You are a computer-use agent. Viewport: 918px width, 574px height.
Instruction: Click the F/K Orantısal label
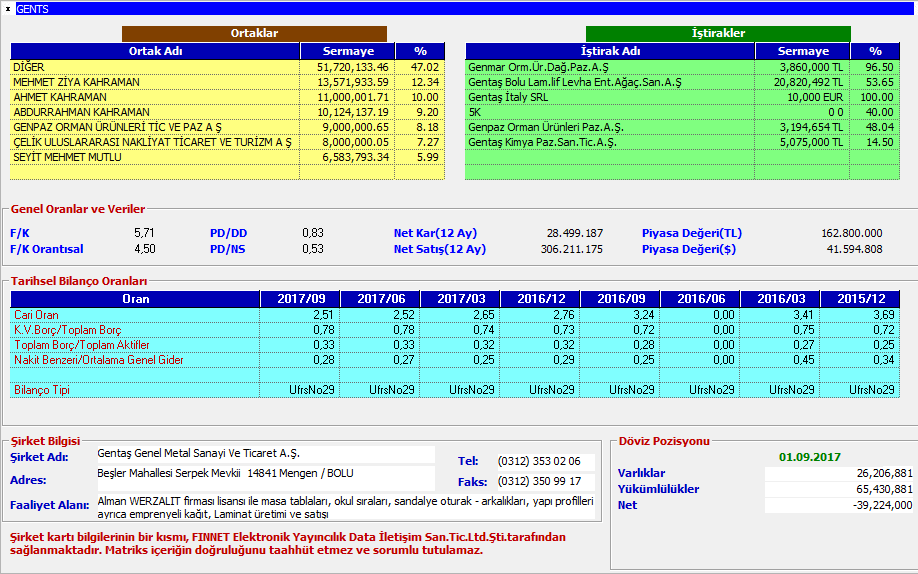tap(47, 249)
